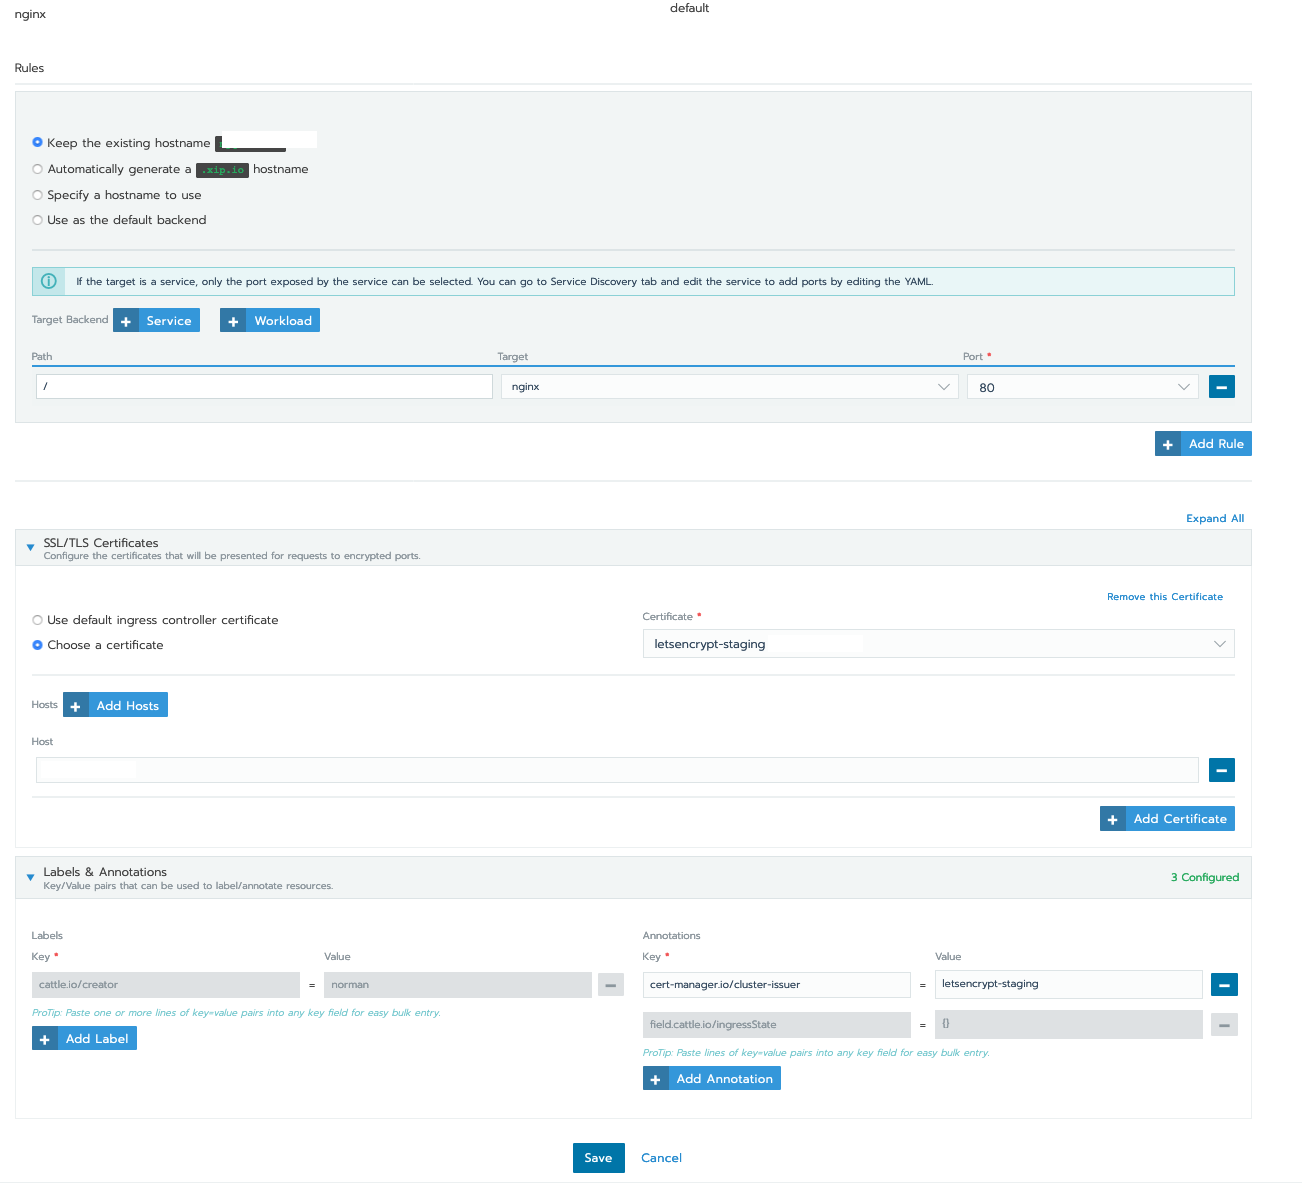Screen dimensions: 1302x1183
Task: Select Automatically generate a xip.io hostname
Action: (x=37, y=169)
